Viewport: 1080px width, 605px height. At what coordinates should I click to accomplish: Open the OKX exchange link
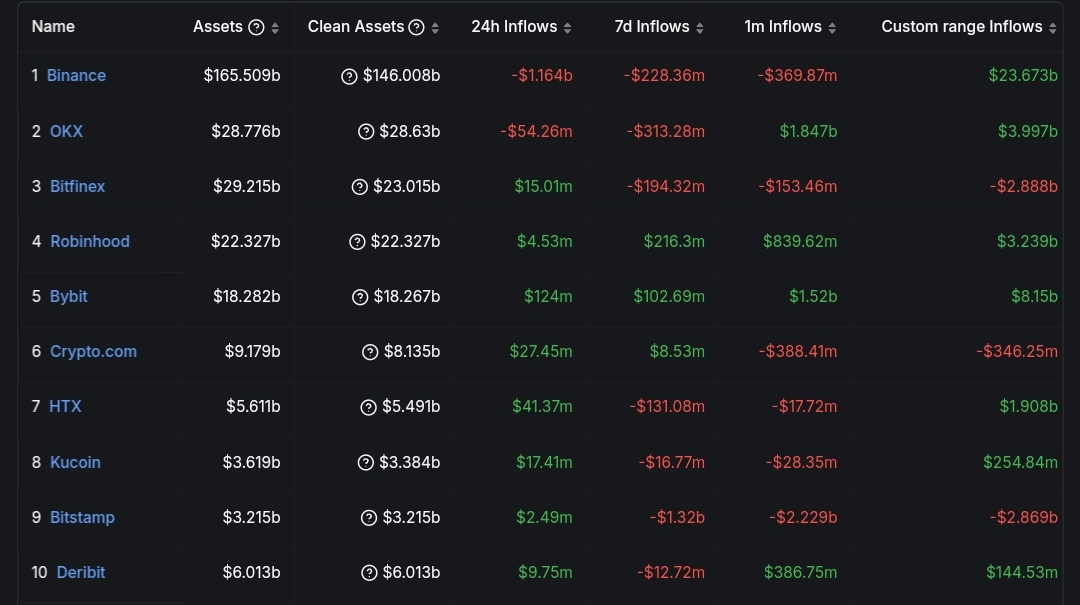(66, 131)
